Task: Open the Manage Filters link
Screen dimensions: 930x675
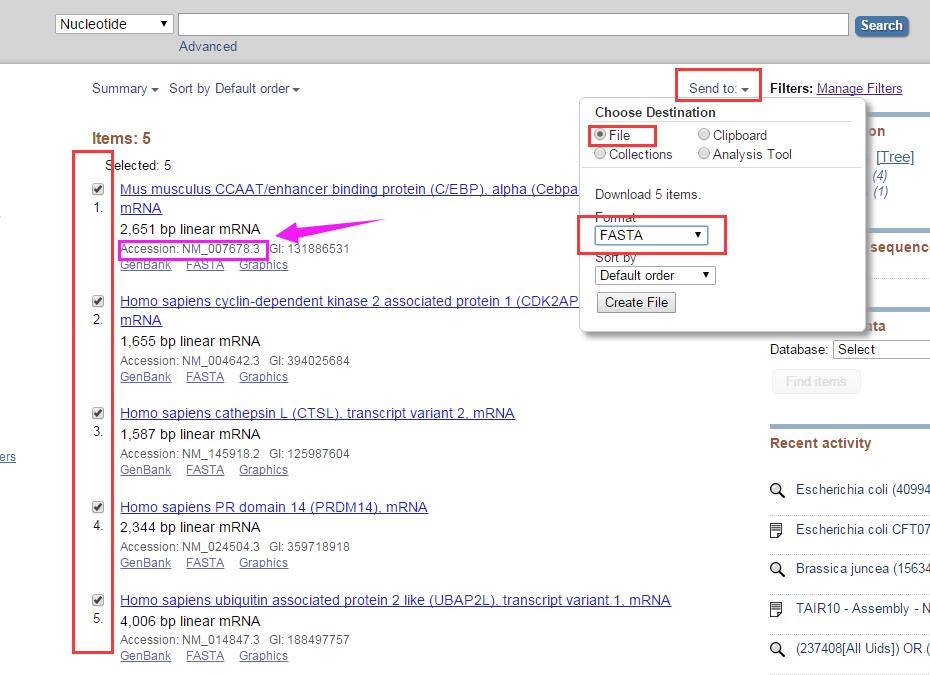Action: tap(859, 88)
